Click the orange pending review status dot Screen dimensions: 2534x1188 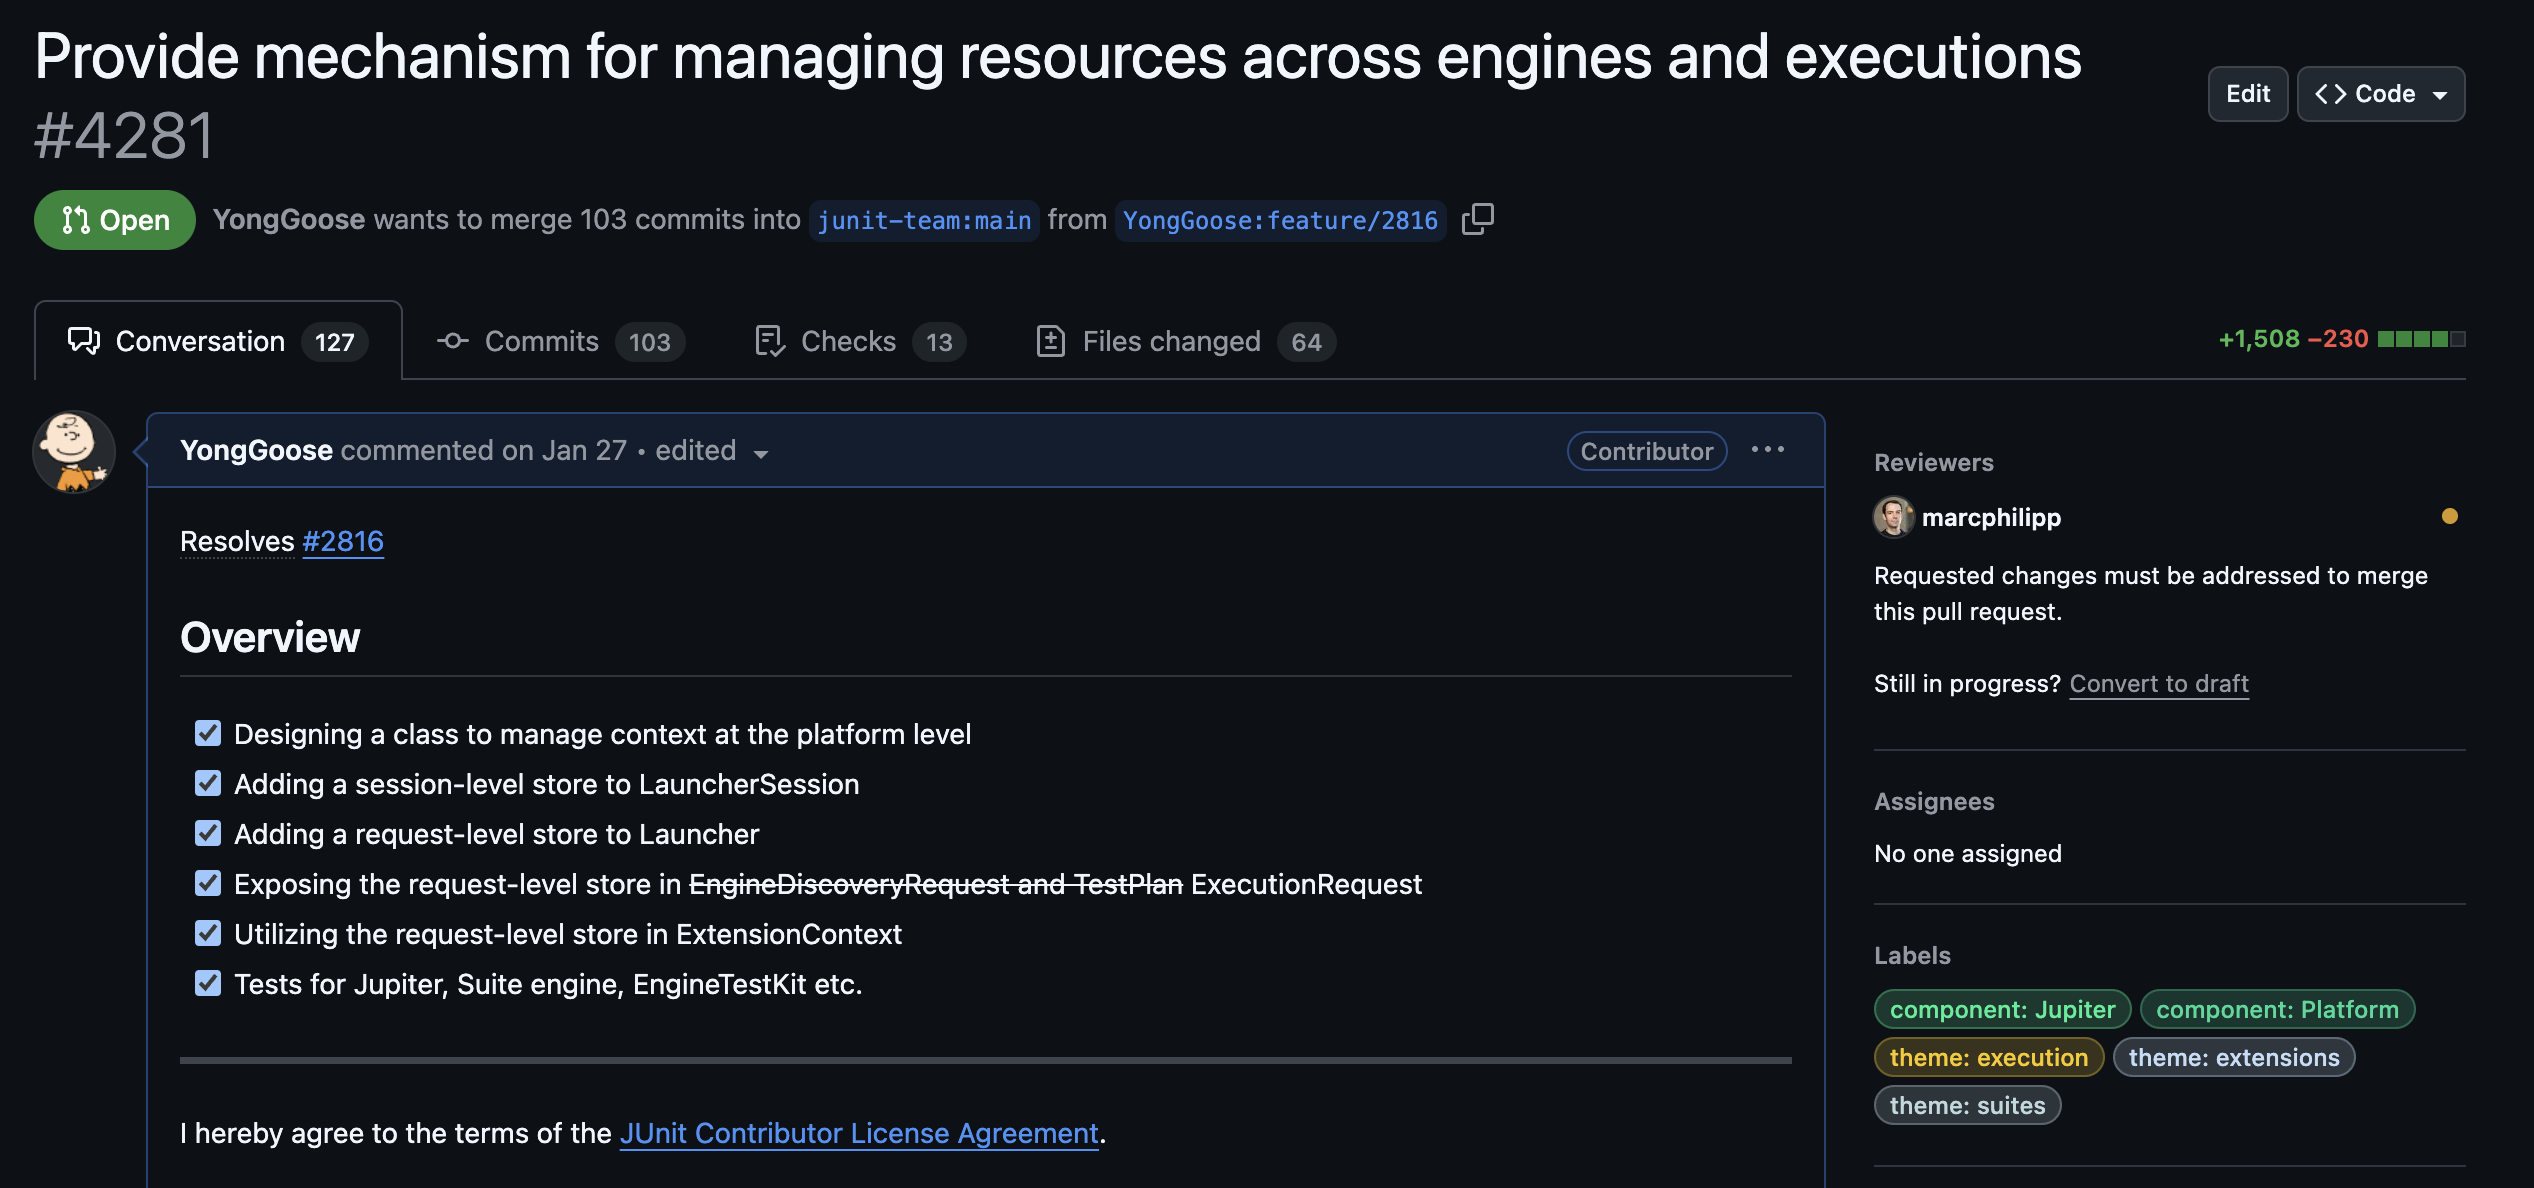2449,516
